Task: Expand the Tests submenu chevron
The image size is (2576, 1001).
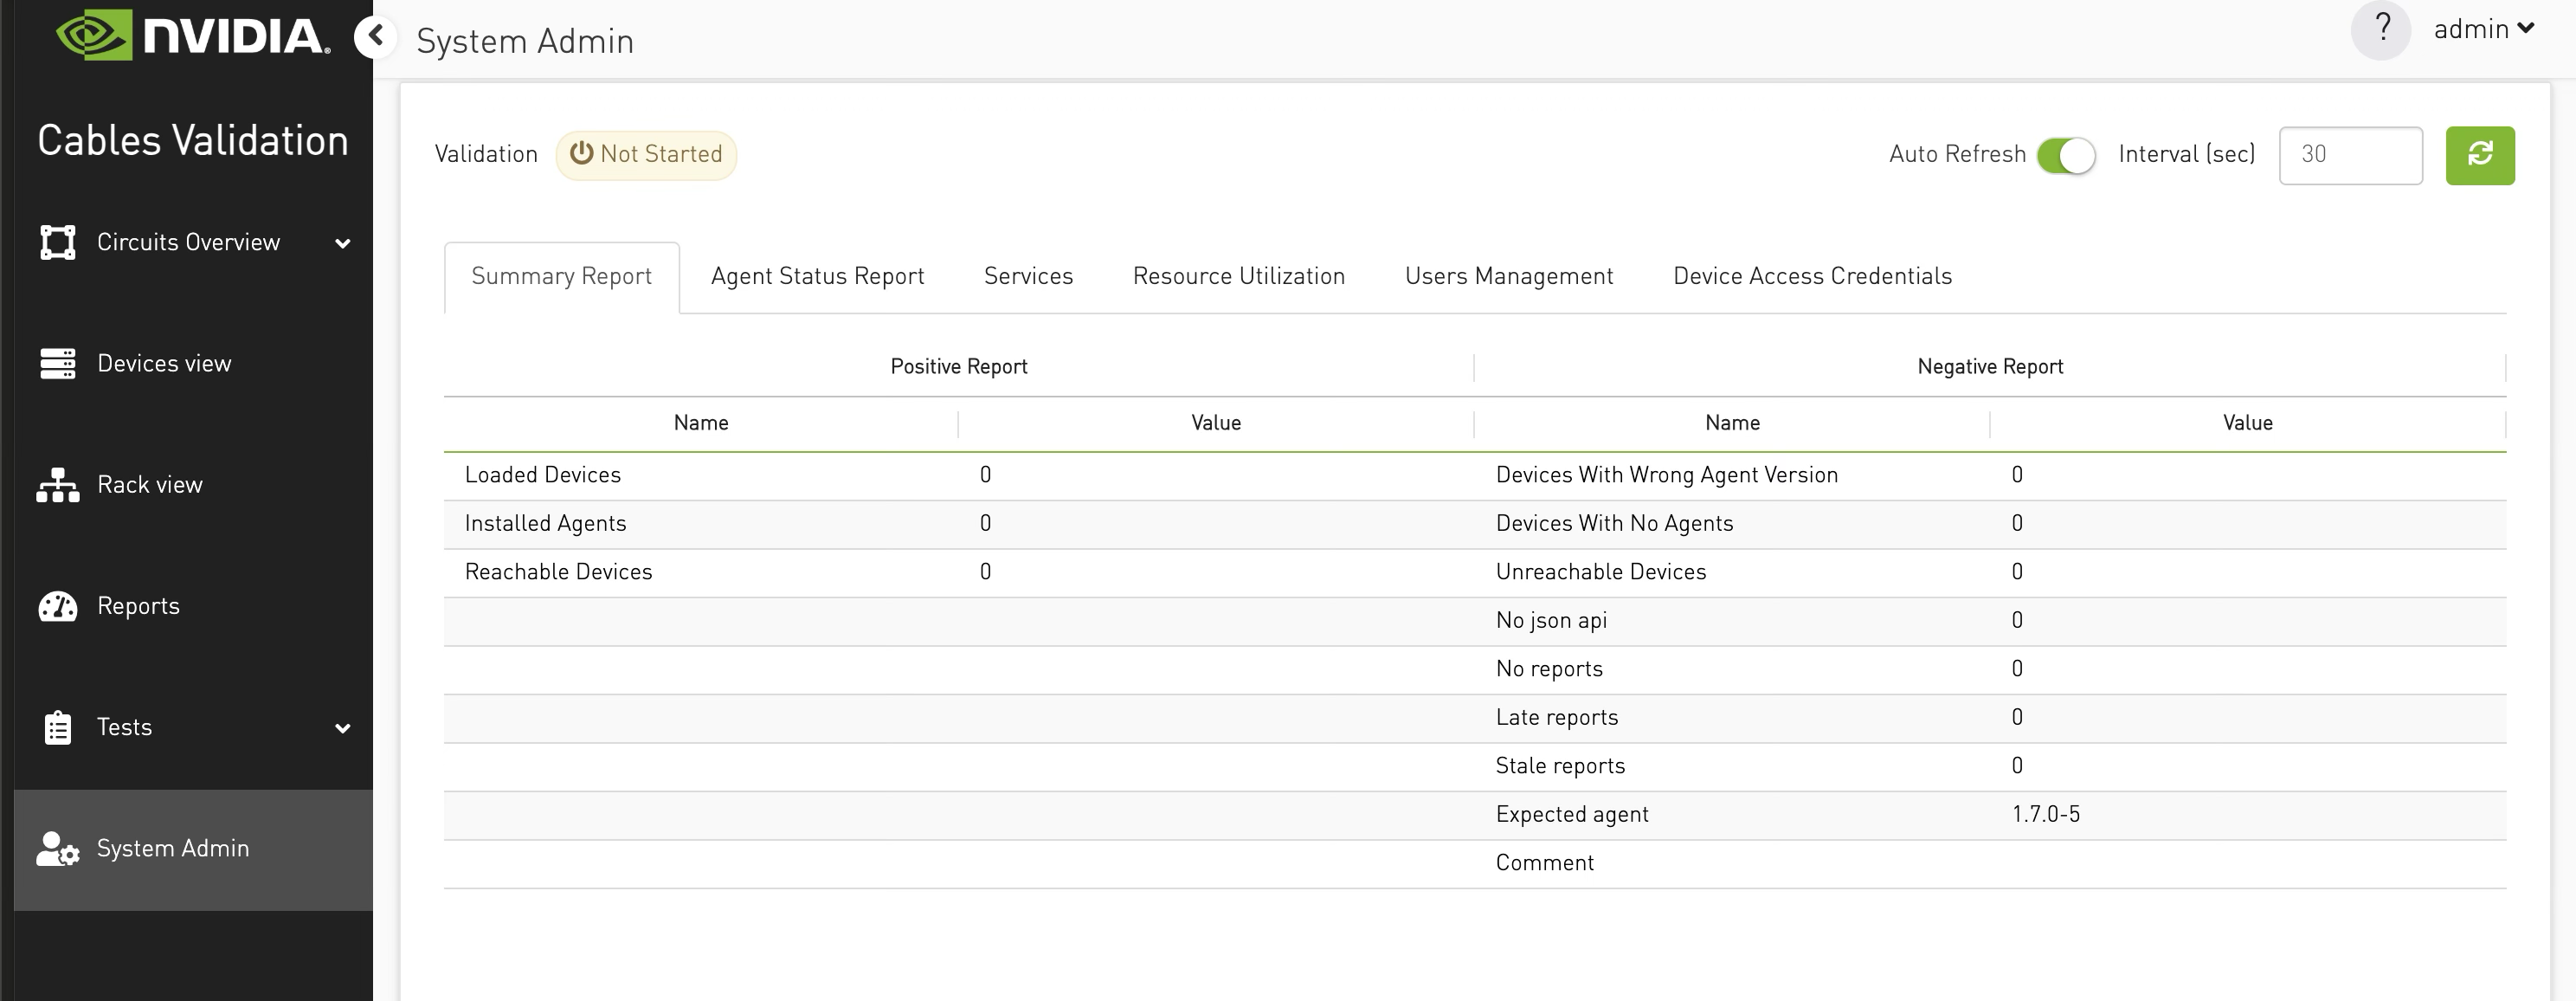Action: 342,728
